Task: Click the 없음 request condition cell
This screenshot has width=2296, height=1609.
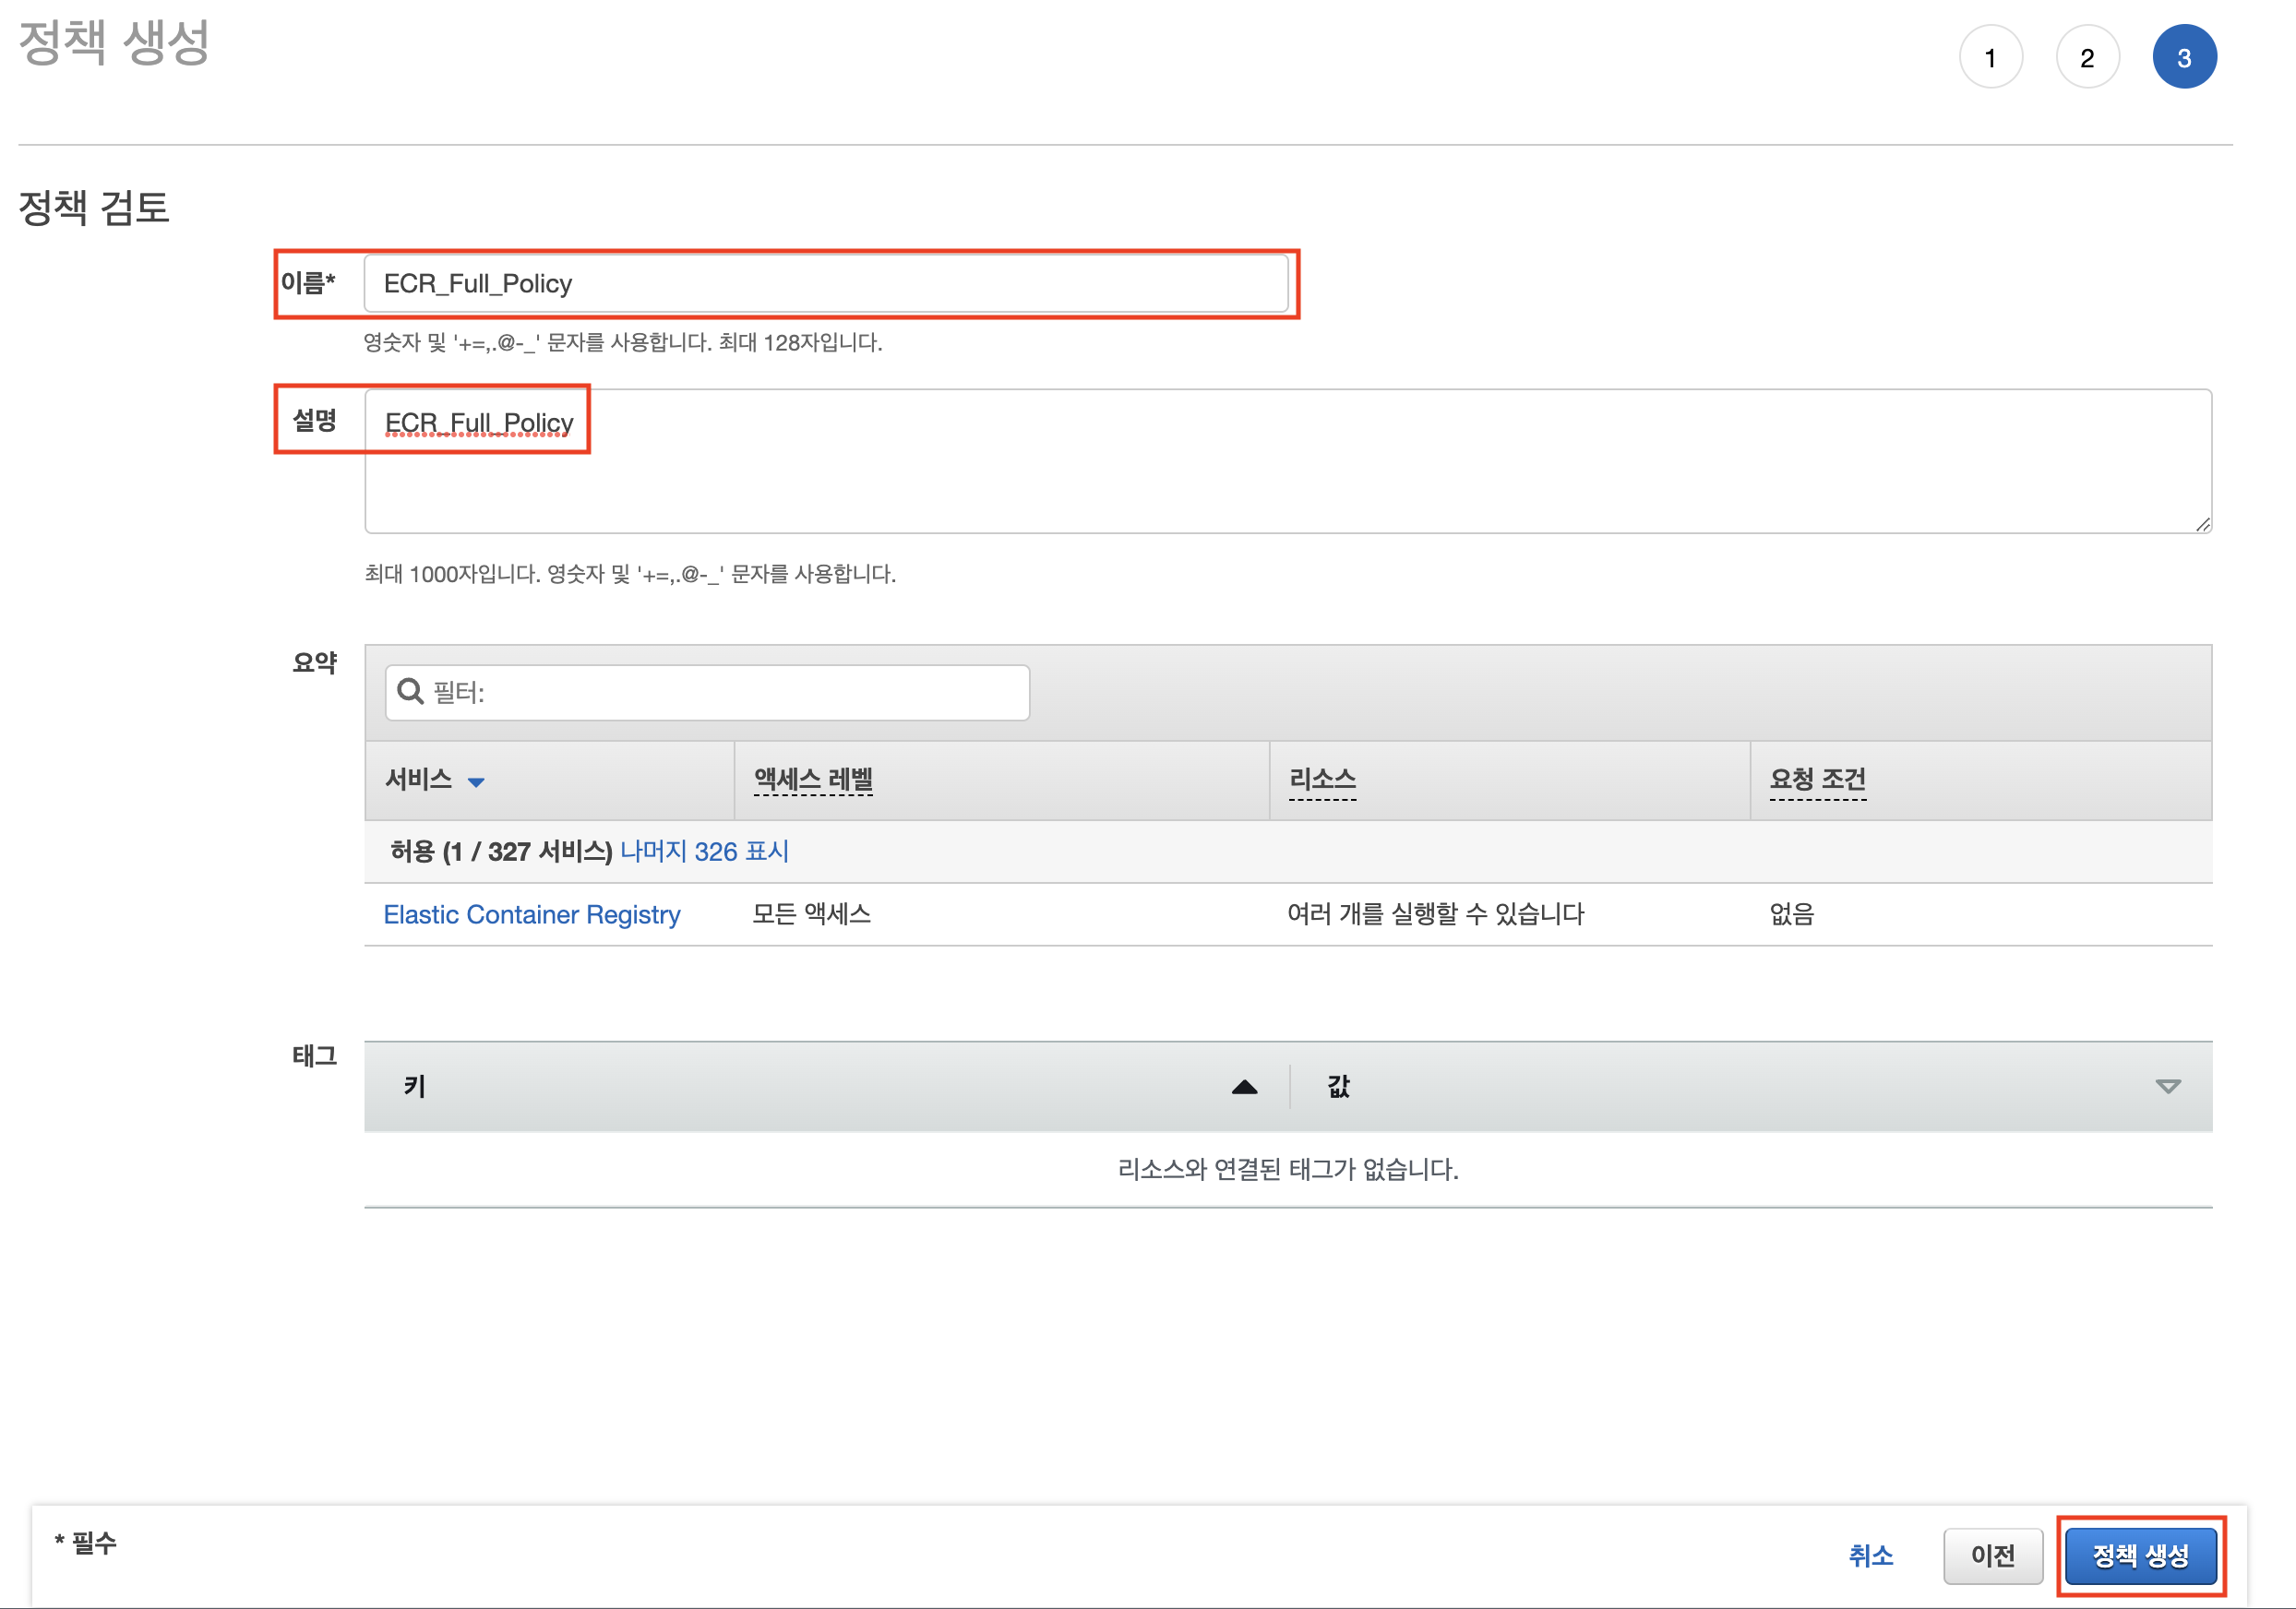Action: tap(1791, 914)
